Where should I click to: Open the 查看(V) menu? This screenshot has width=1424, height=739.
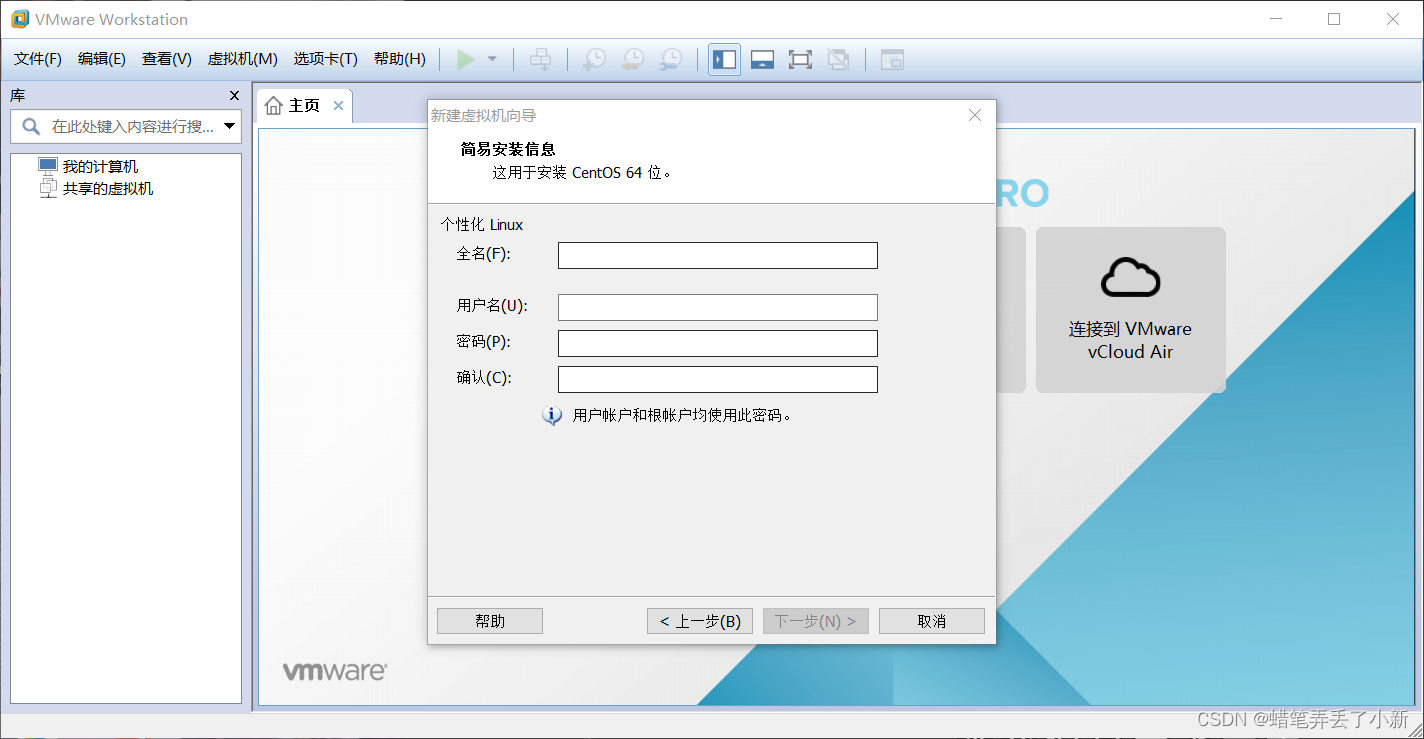[x=167, y=59]
